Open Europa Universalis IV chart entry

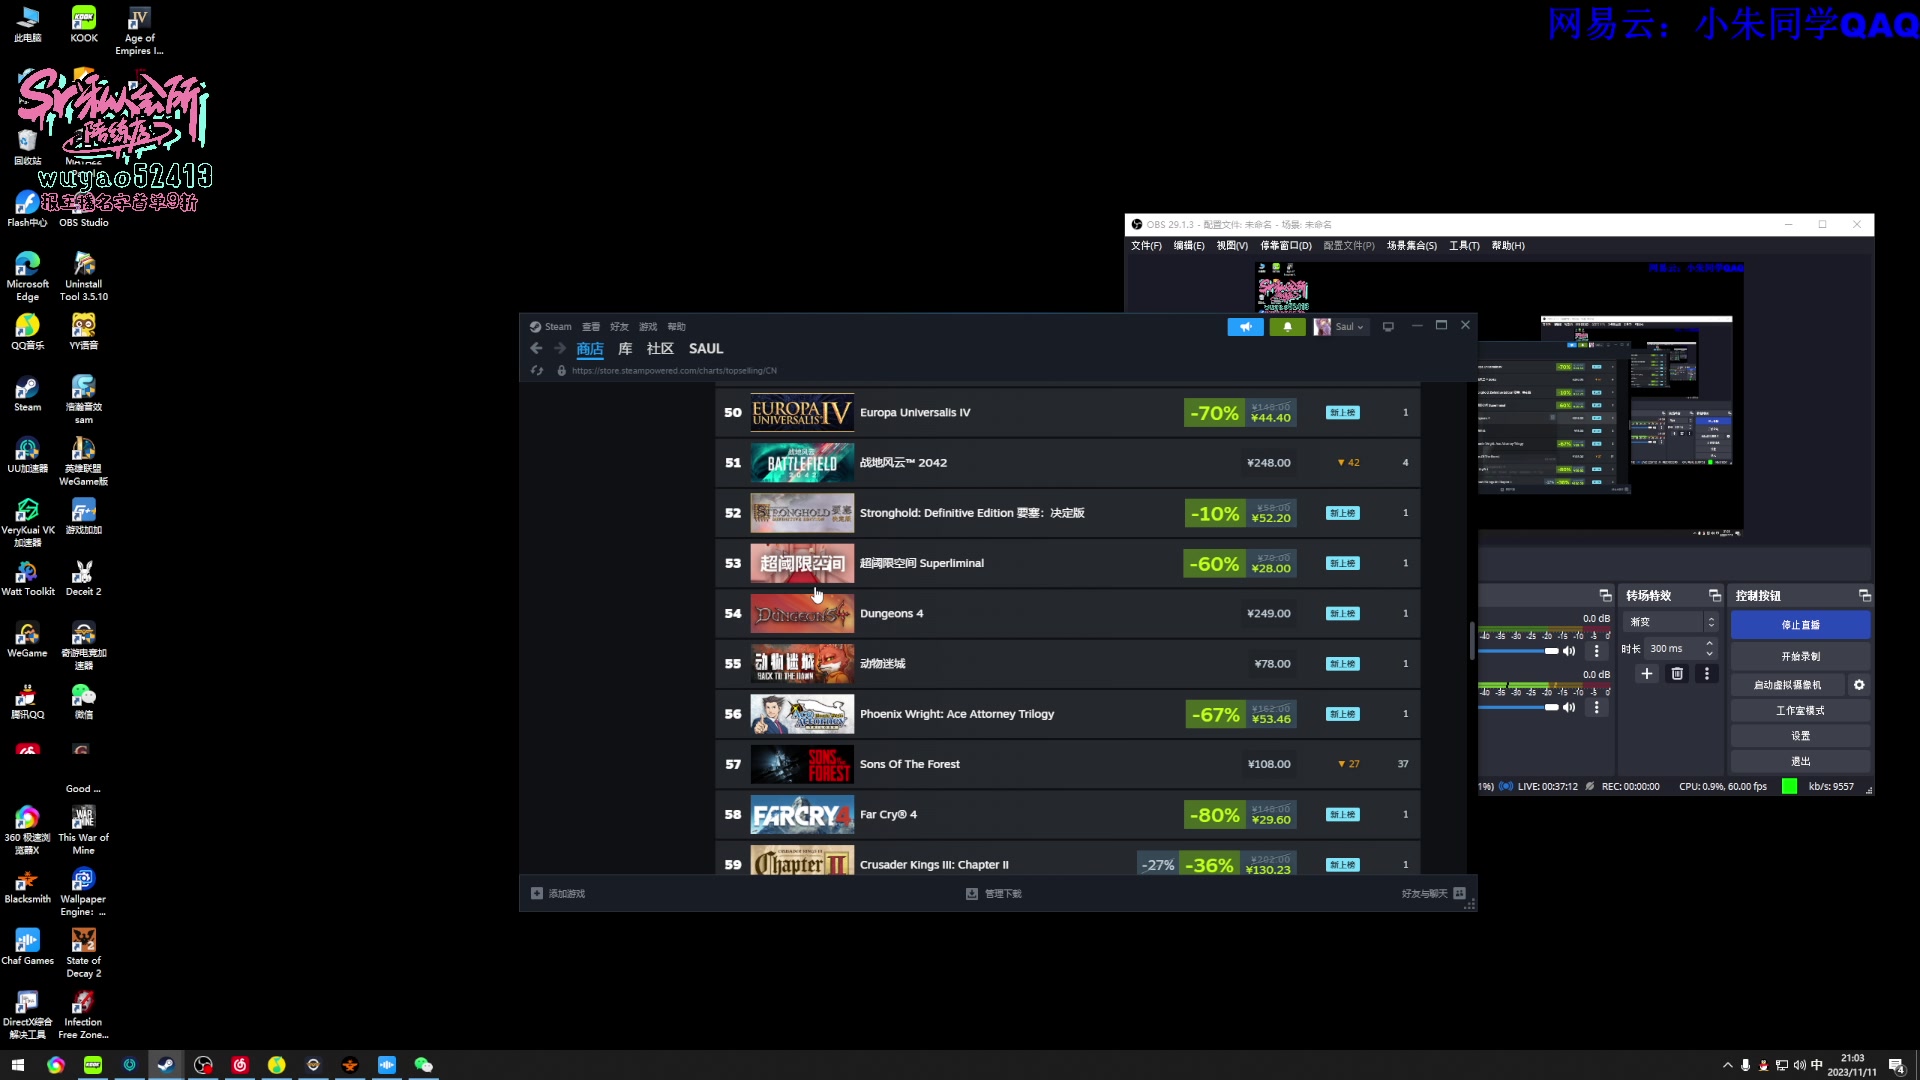1067,412
